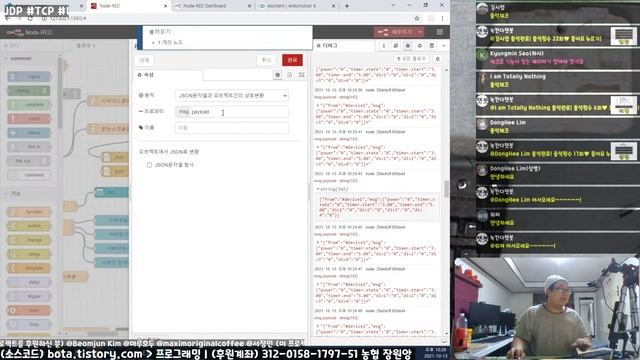Open the sidebar tab list dropdown arrow
640x360 pixels.
[444, 46]
